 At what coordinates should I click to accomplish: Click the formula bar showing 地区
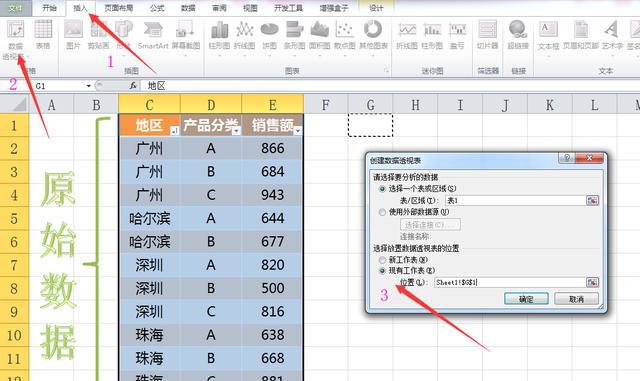pos(390,86)
